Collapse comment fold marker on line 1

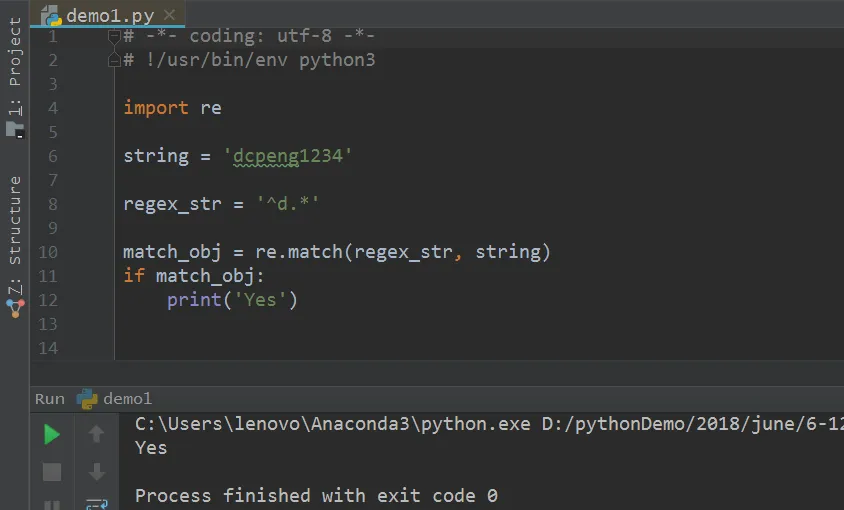(114, 37)
